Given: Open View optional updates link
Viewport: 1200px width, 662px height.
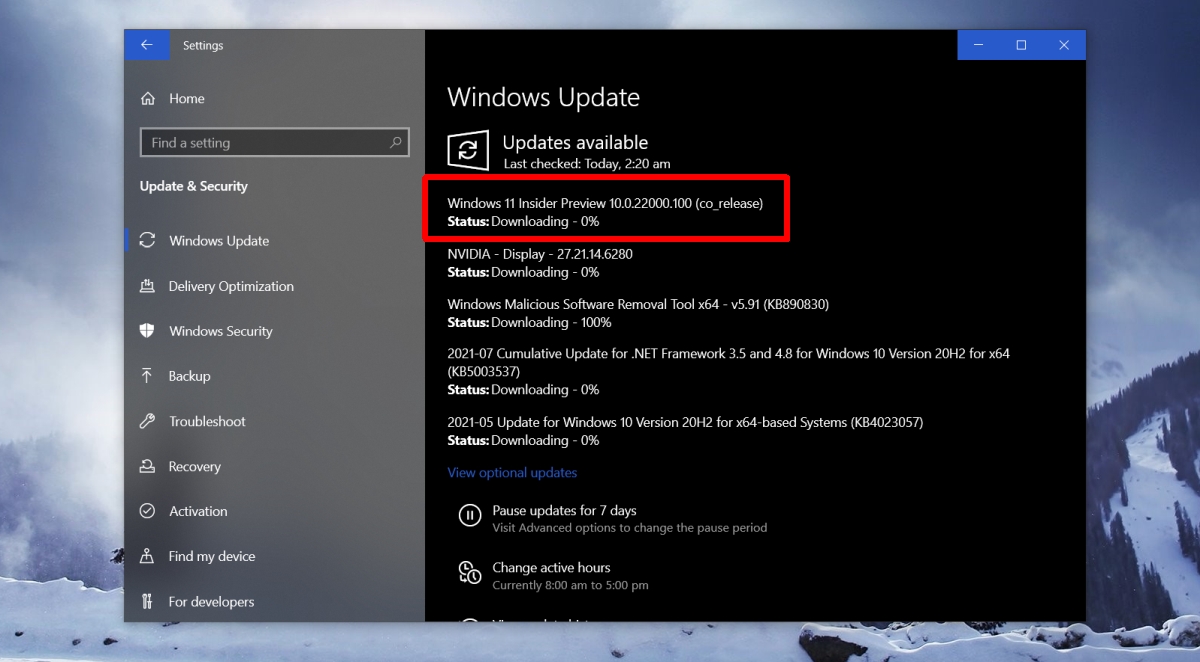Looking at the screenshot, I should (512, 472).
